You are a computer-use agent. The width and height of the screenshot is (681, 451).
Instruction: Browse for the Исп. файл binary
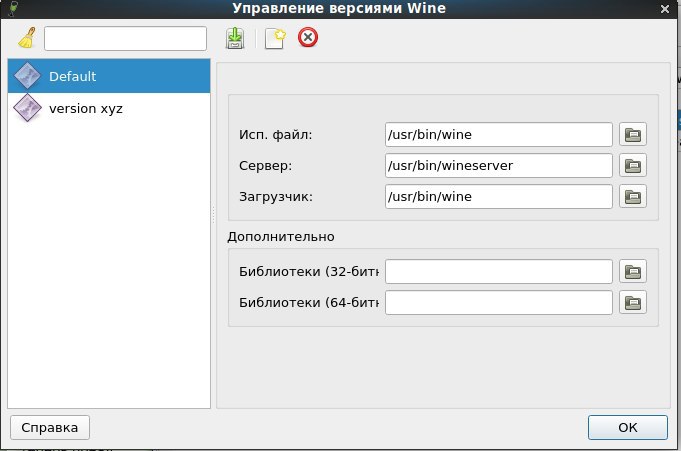point(633,135)
